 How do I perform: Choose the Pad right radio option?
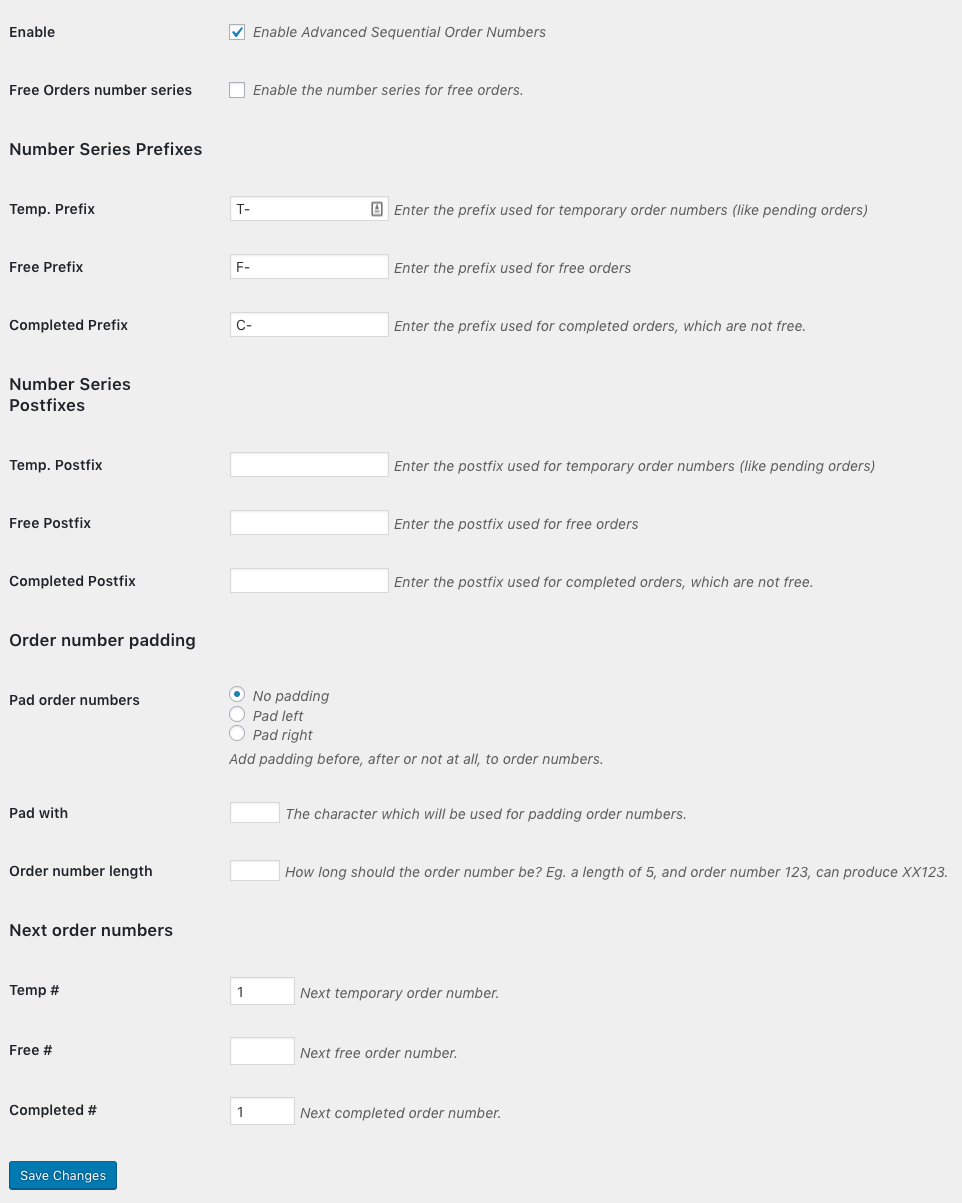tap(237, 733)
